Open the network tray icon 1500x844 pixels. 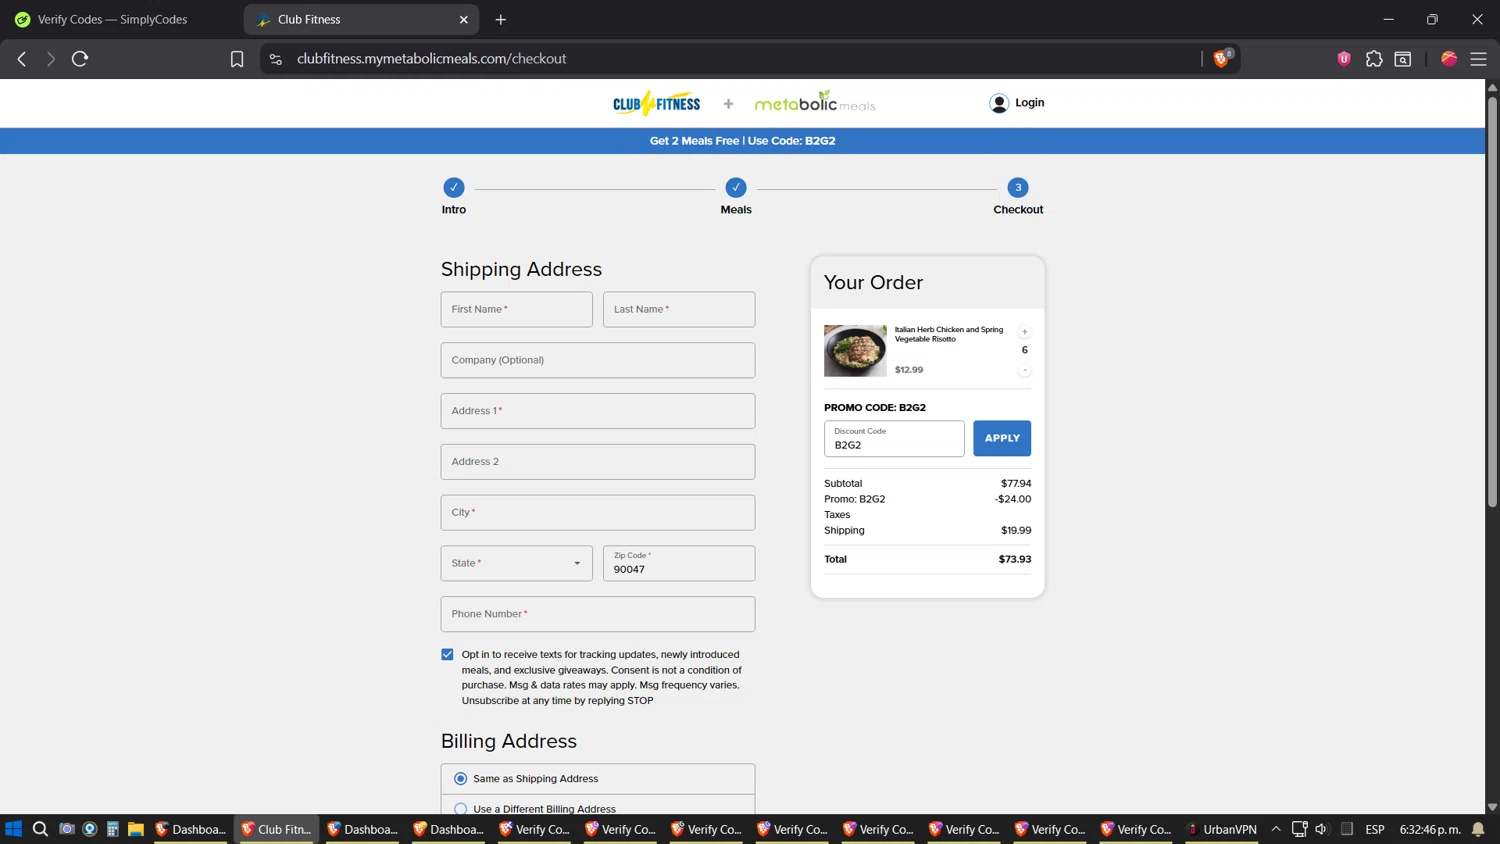tap(1299, 829)
